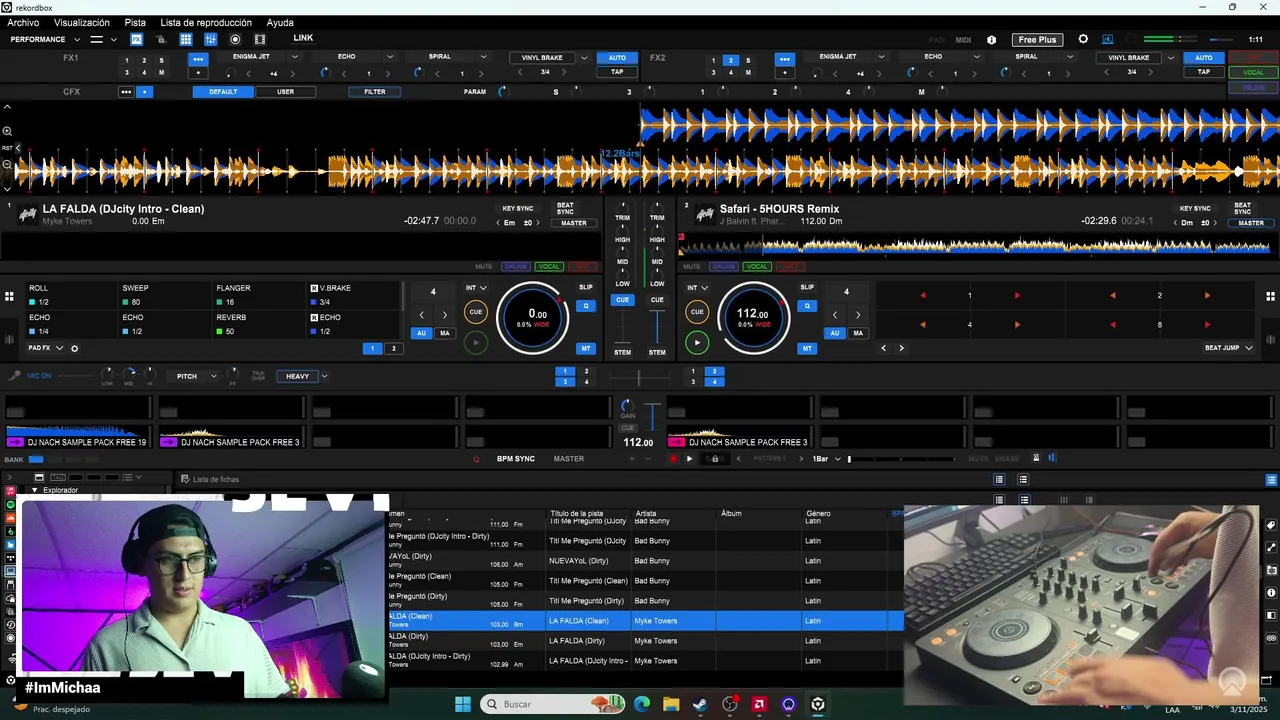Toggle deck 1 VOCAL stem mute
This screenshot has width=1280, height=720.
tap(549, 267)
